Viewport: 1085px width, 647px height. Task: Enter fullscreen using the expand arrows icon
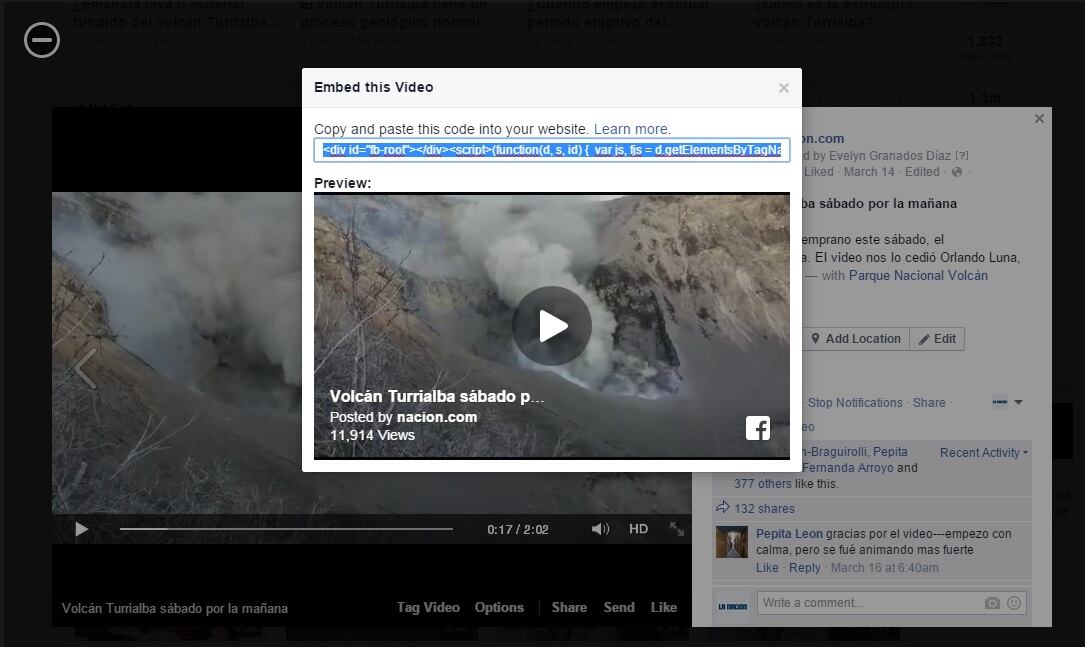(x=677, y=529)
